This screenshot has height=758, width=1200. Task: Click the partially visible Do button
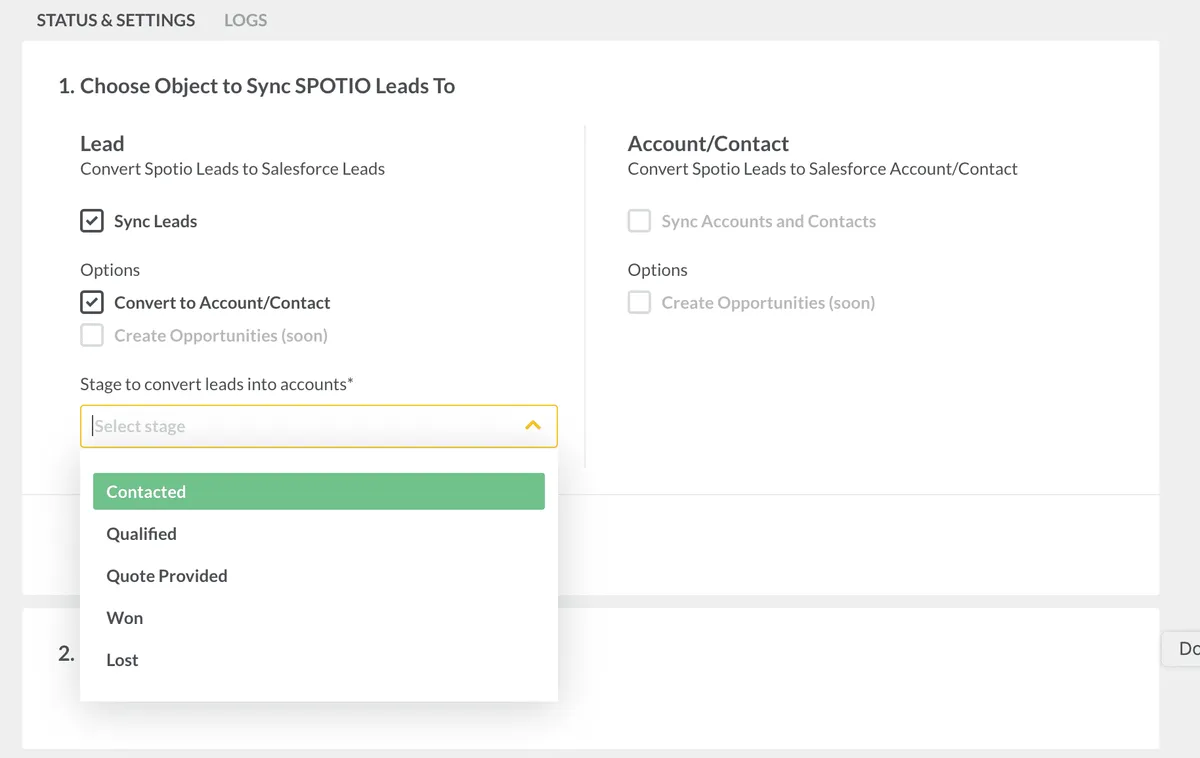(1185, 649)
